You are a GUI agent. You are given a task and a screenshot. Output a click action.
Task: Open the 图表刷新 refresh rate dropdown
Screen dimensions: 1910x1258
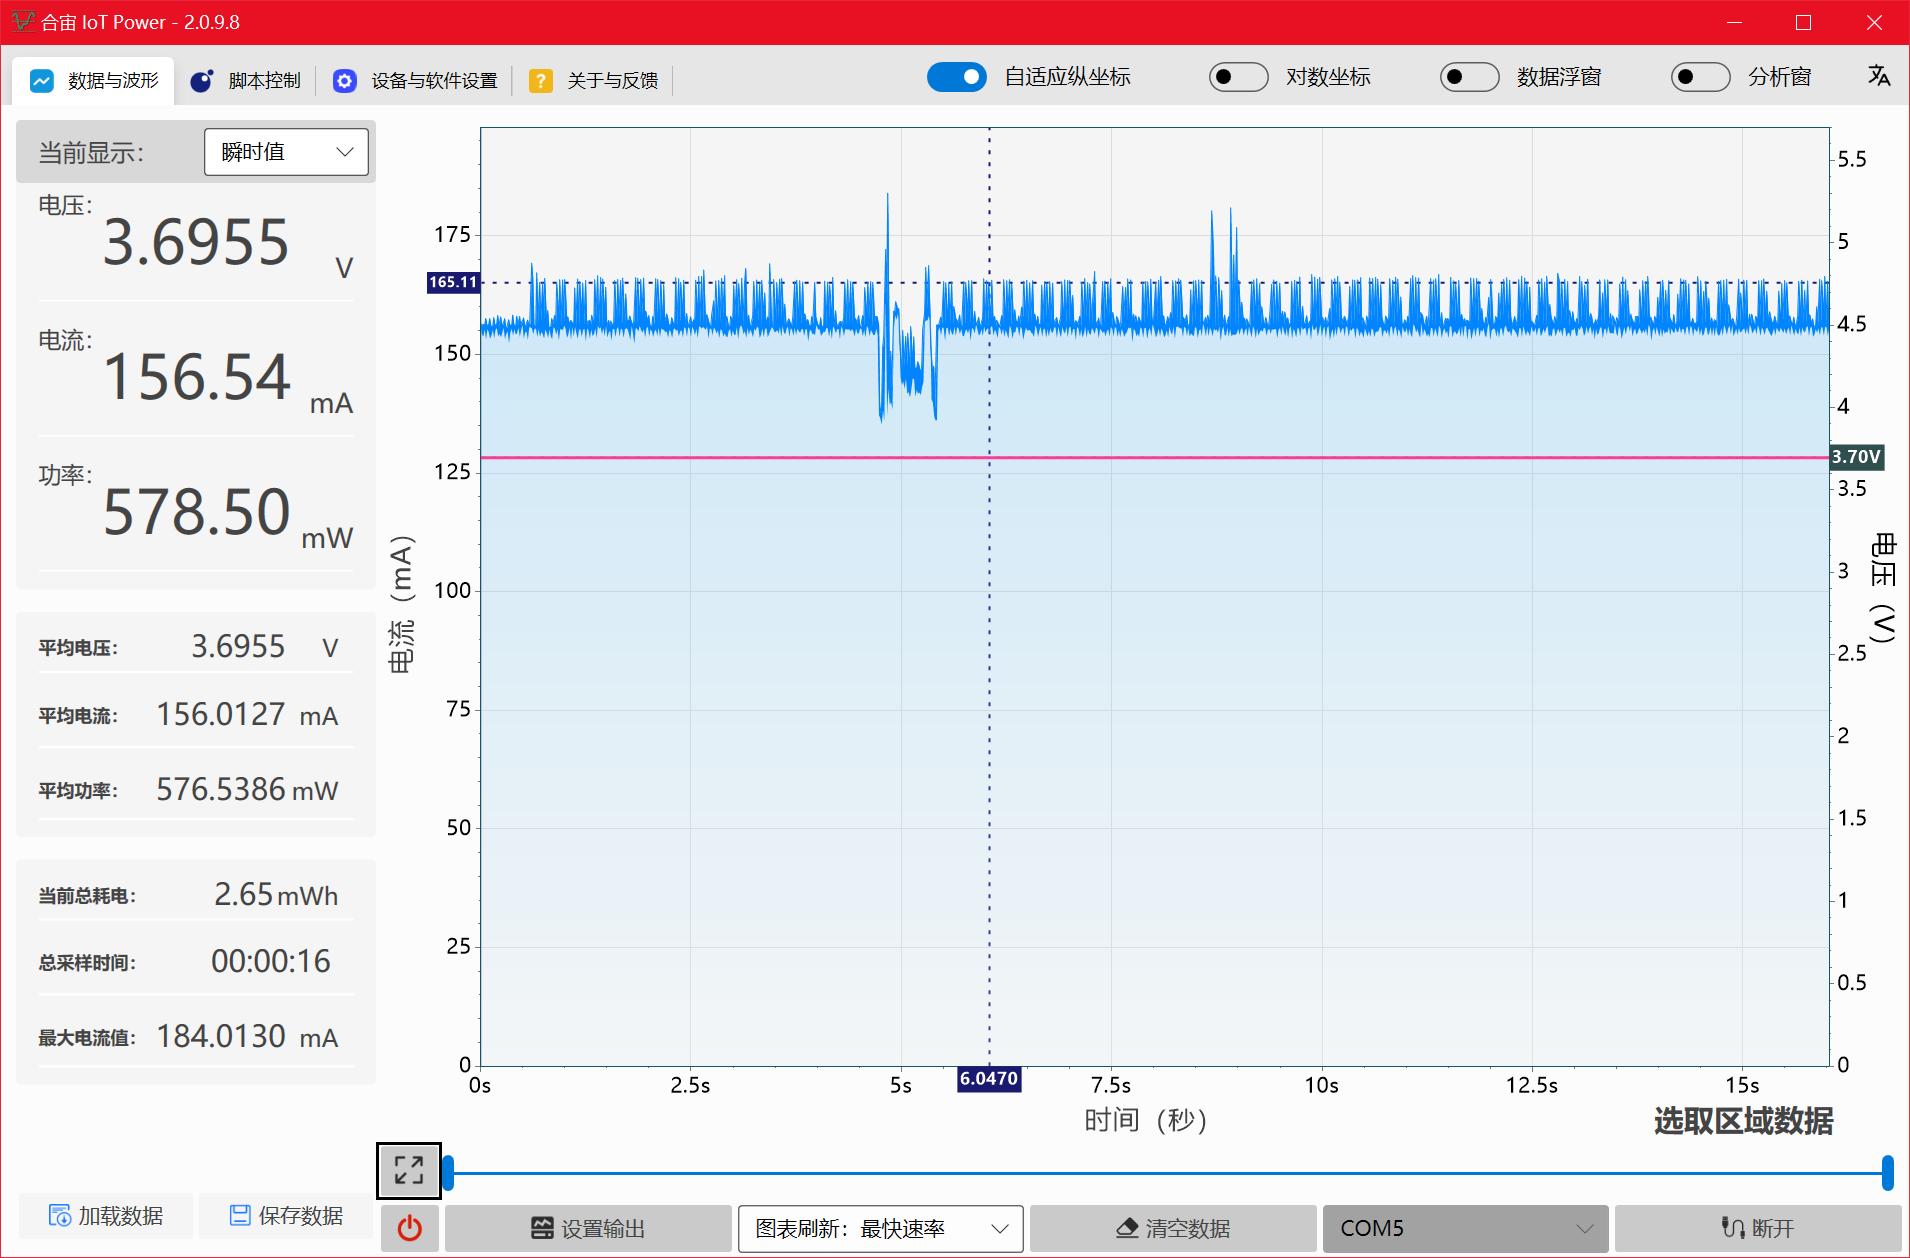[x=880, y=1228]
